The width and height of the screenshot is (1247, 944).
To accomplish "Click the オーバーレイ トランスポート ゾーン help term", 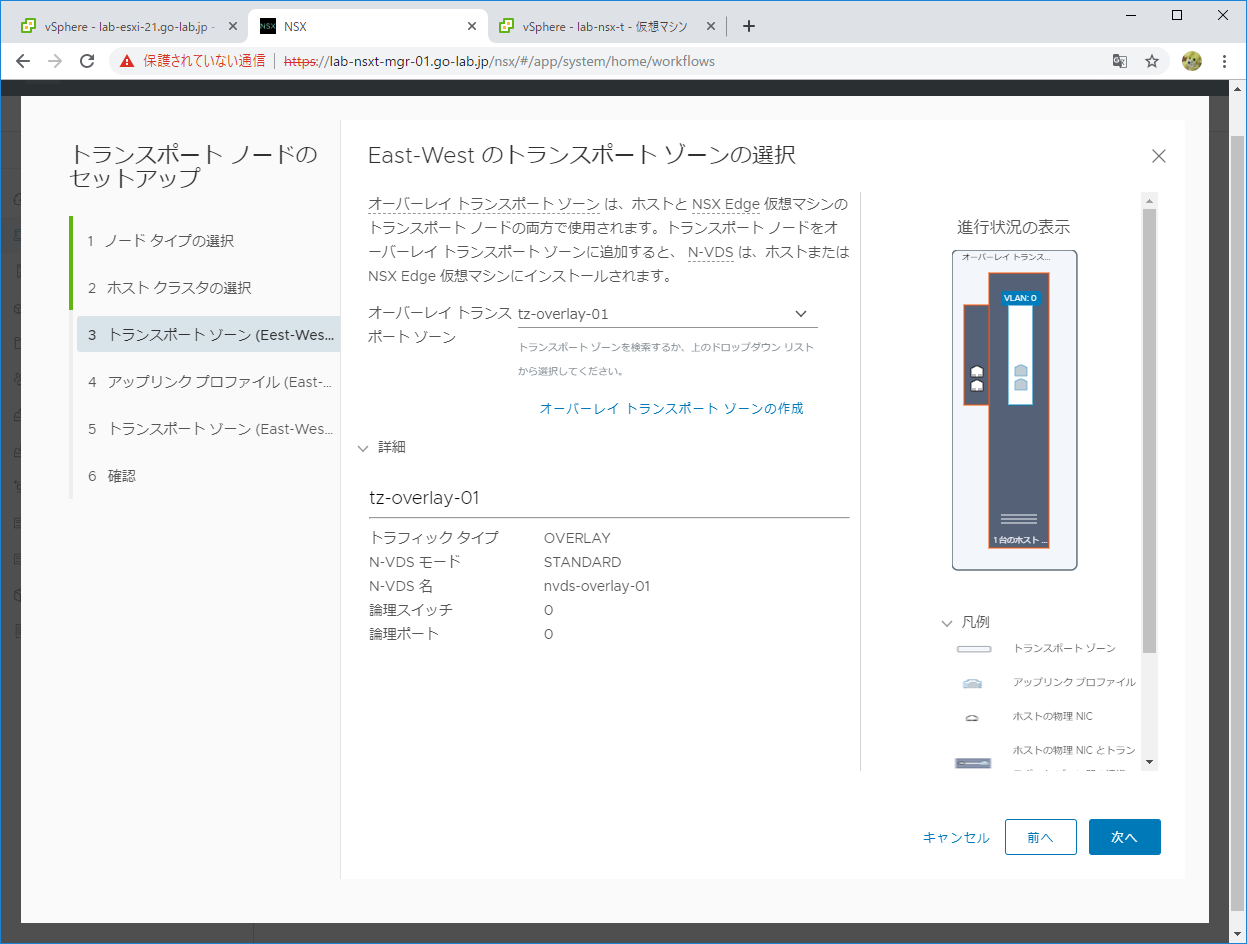I will click(484, 204).
